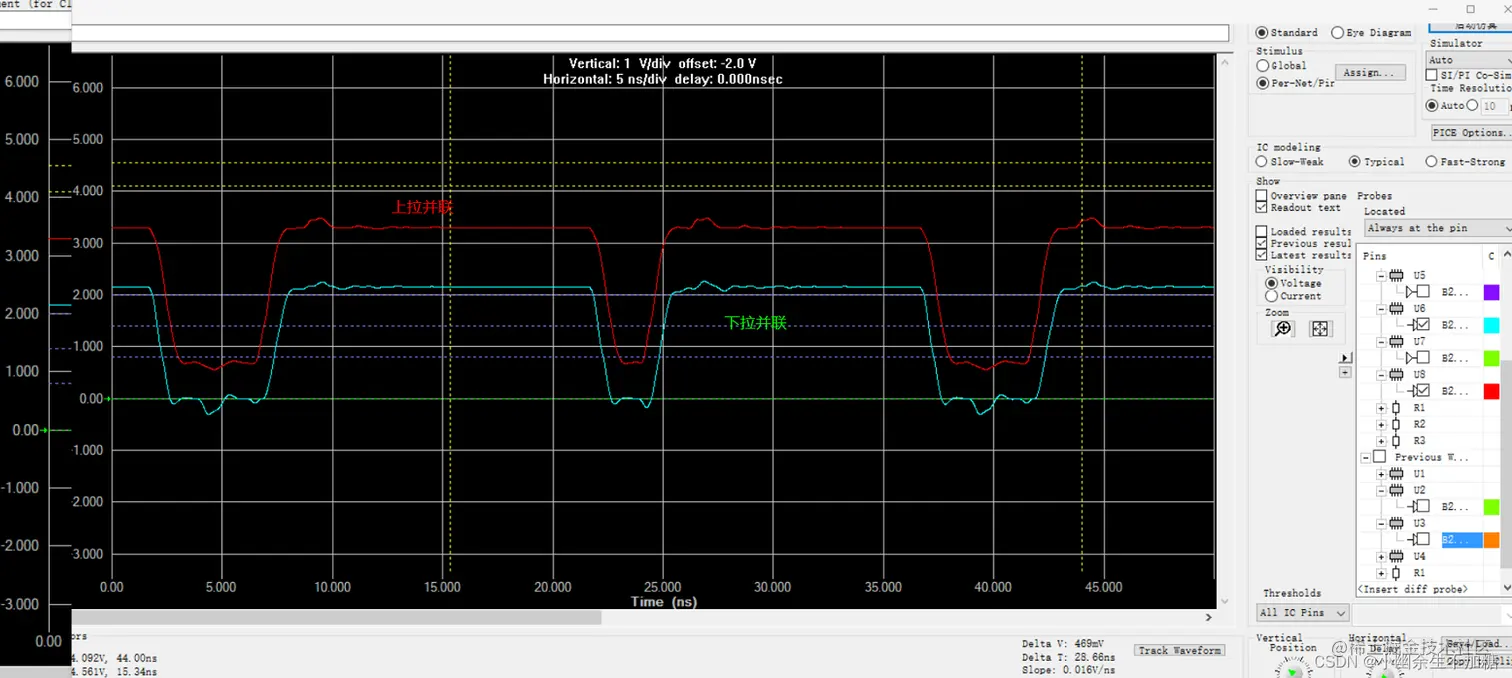Screen dimensions: 1512x678
Task: Toggle U6 pin probe checkbox
Action: [x=1423, y=324]
